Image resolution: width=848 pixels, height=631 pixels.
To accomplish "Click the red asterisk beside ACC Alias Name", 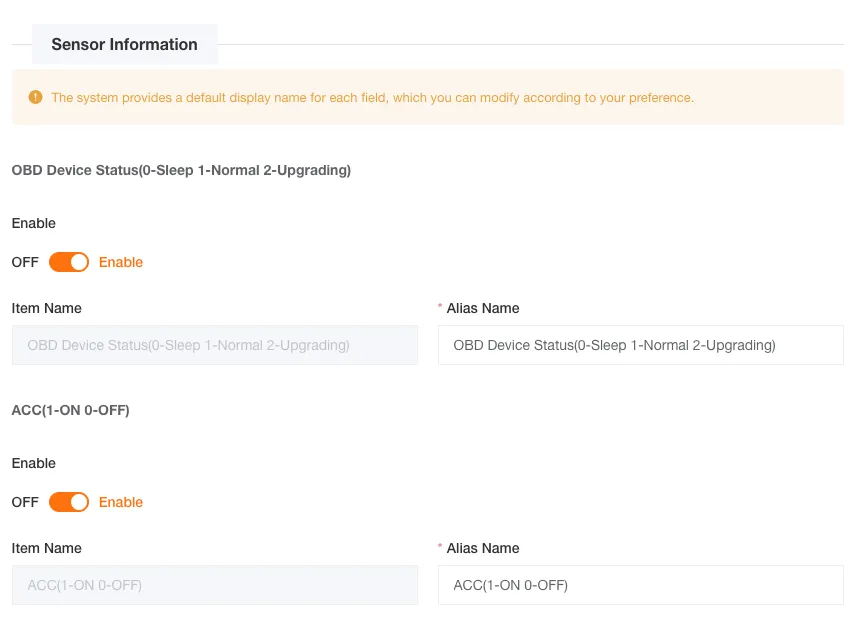I will point(441,548).
